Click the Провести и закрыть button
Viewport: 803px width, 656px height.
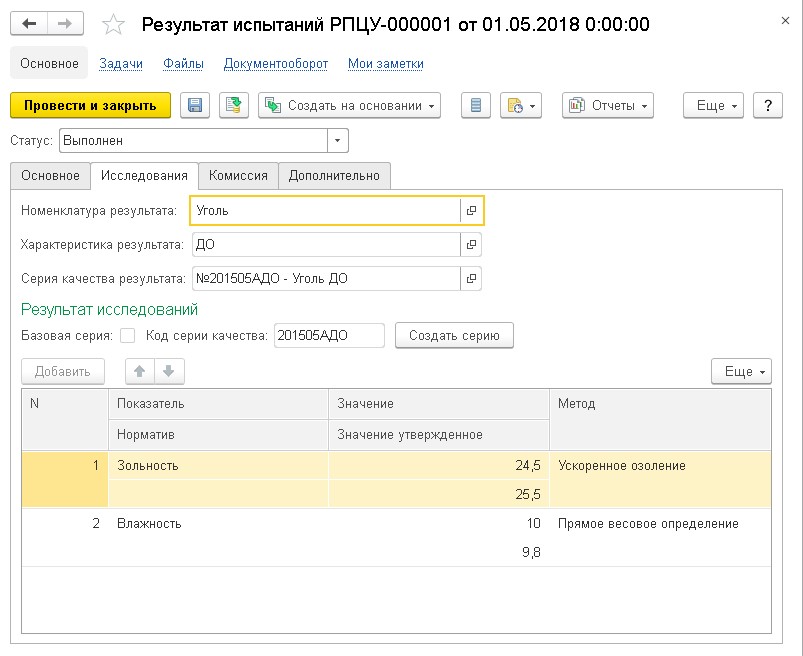coord(90,106)
